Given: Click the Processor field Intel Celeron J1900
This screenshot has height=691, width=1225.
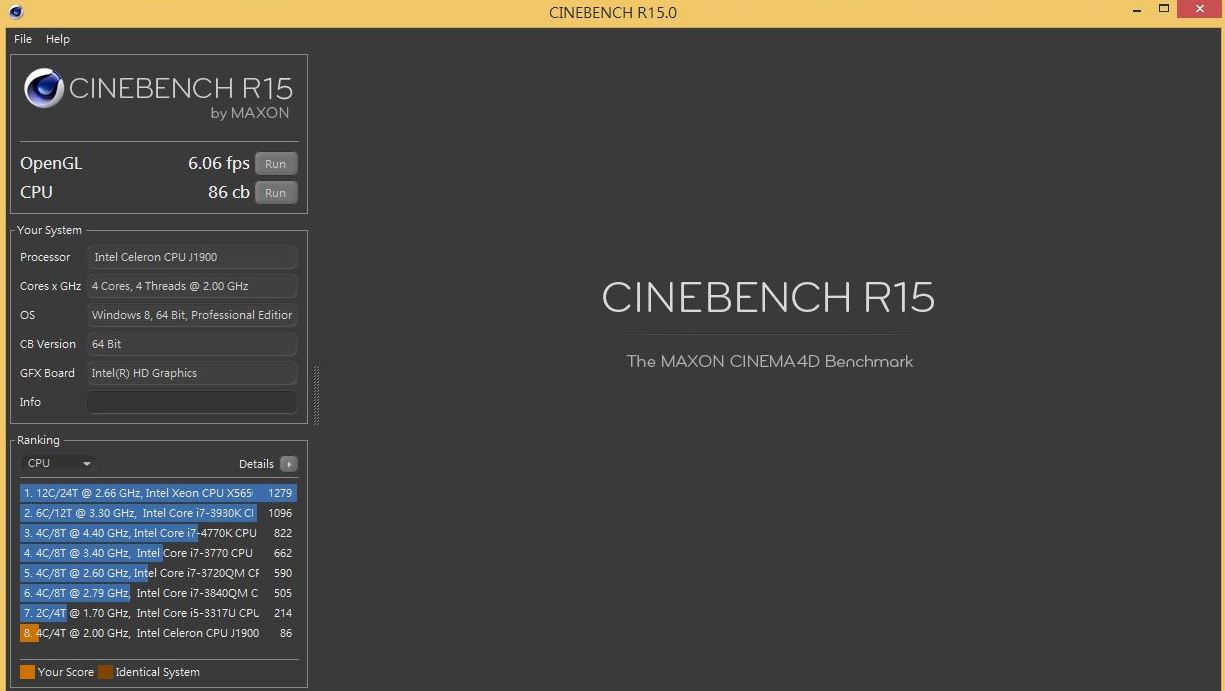Looking at the screenshot, I should pyautogui.click(x=192, y=257).
